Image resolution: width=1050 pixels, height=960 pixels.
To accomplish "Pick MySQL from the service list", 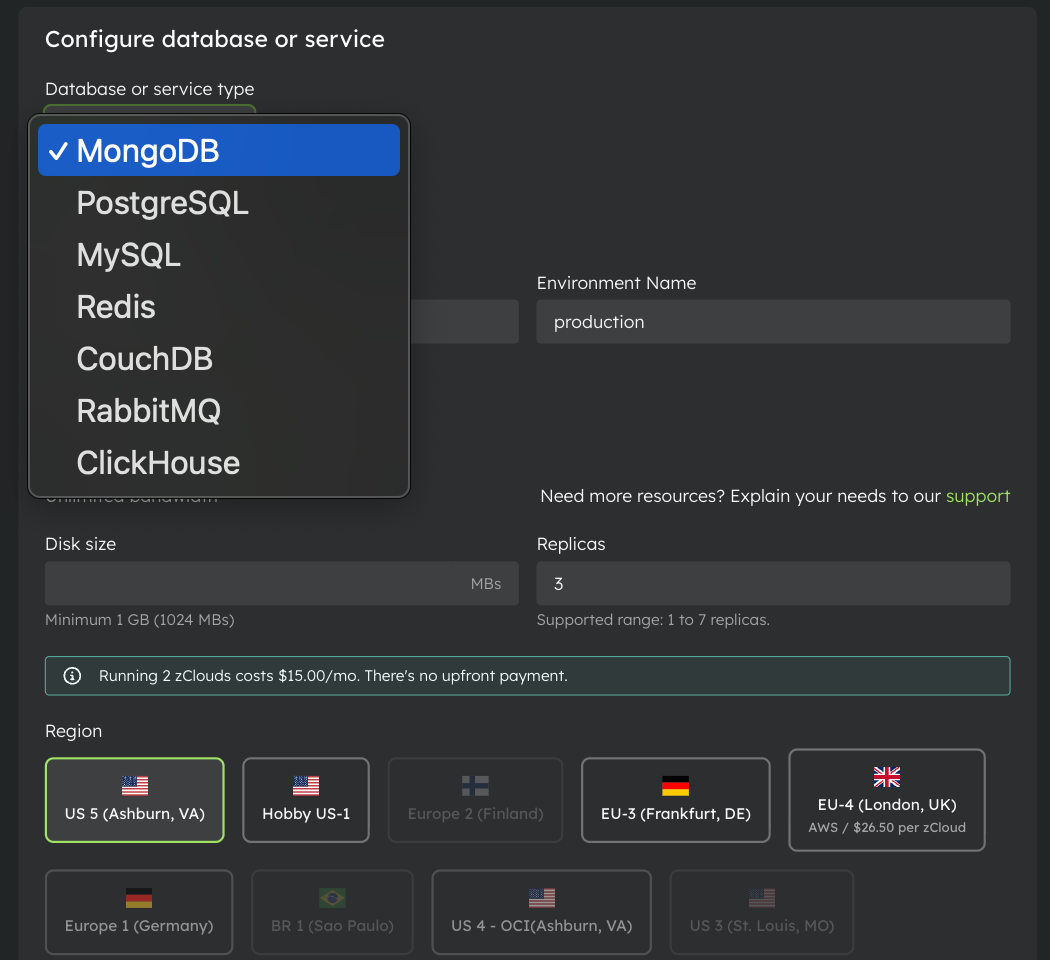I will coord(219,254).
